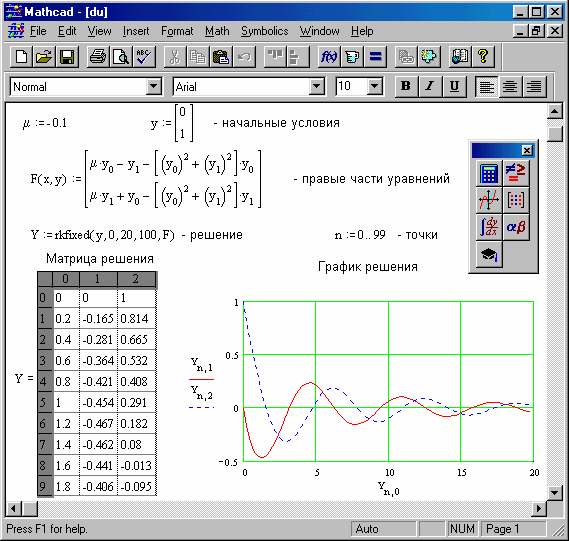This screenshot has width=569, height=541.
Task: Select align left paragraph button
Action: [486, 86]
